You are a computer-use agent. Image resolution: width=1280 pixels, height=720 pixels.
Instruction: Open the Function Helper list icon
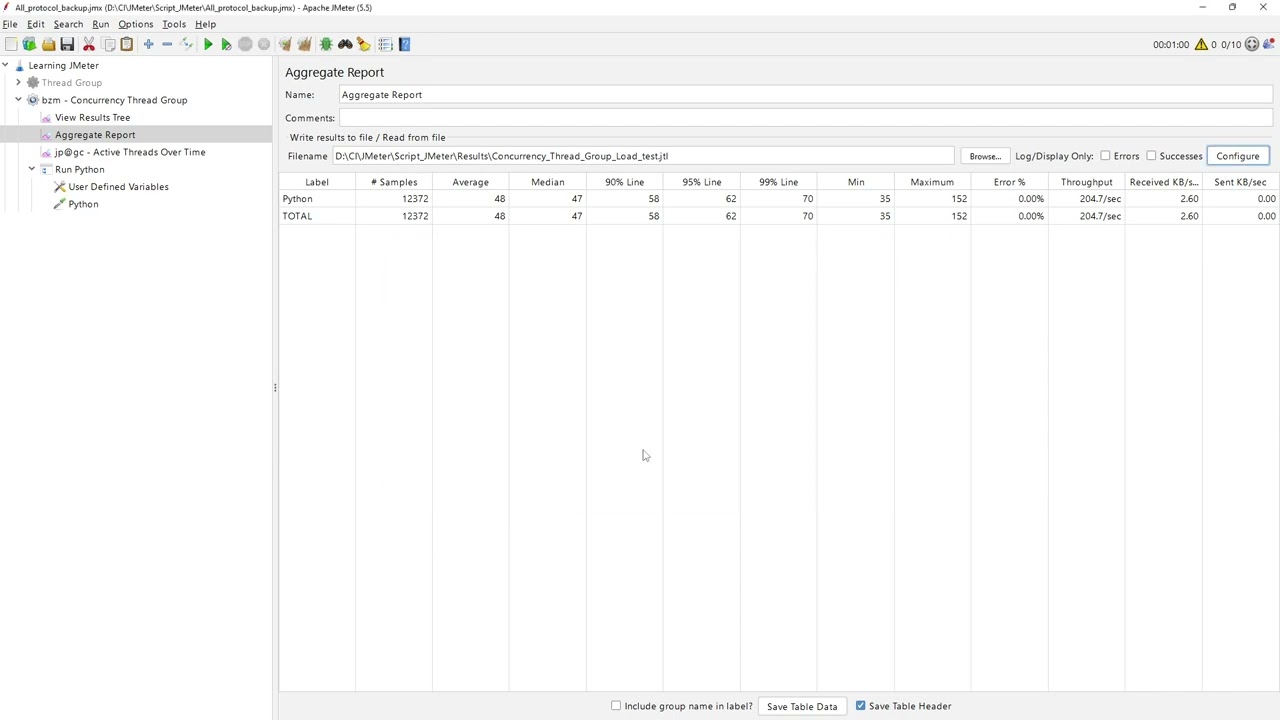click(x=385, y=44)
